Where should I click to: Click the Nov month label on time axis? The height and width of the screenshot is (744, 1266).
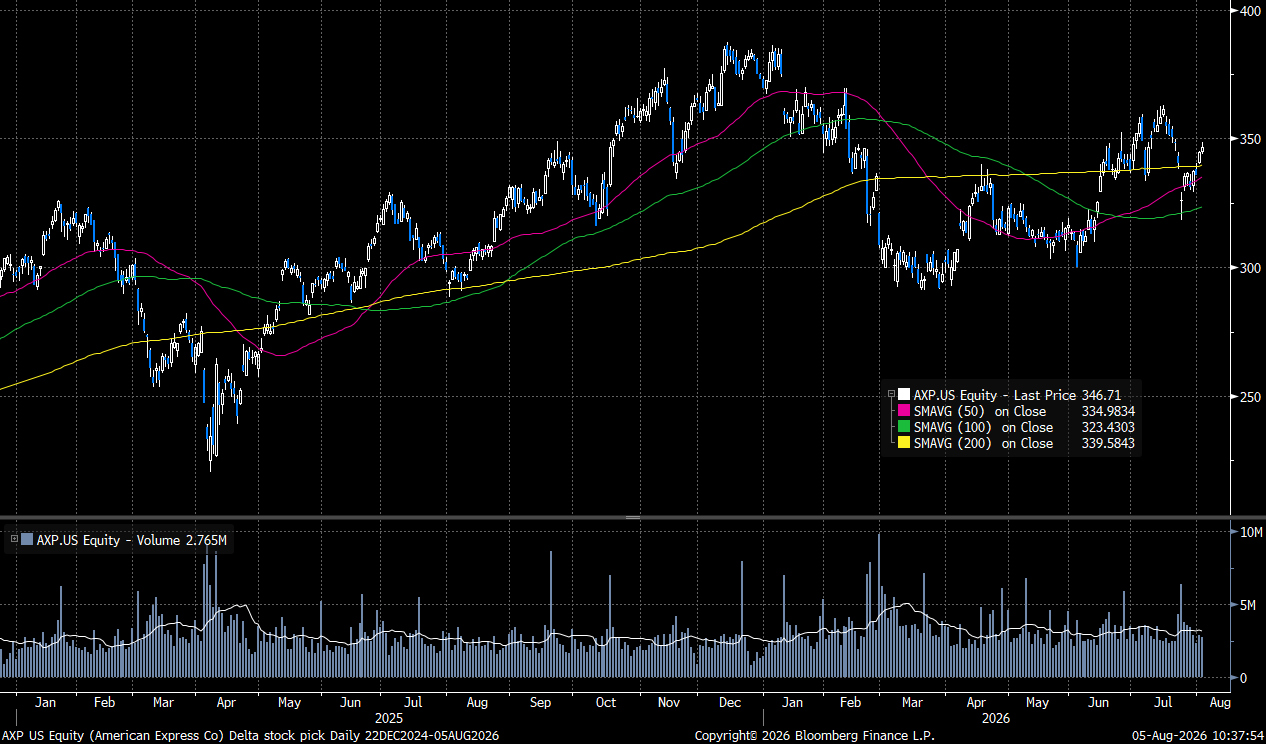[668, 703]
